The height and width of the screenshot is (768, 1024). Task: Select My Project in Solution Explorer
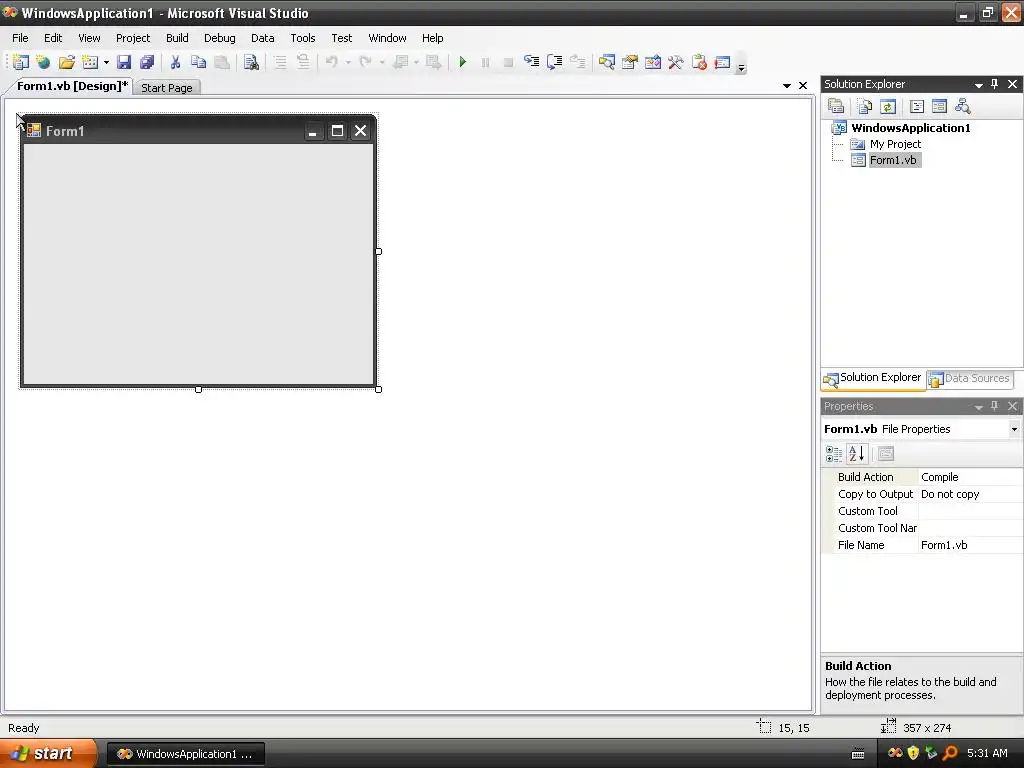tap(895, 144)
